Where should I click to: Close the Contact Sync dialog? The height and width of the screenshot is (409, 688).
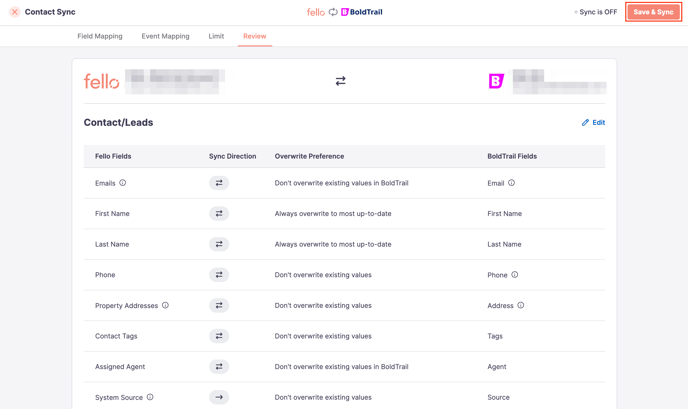14,12
